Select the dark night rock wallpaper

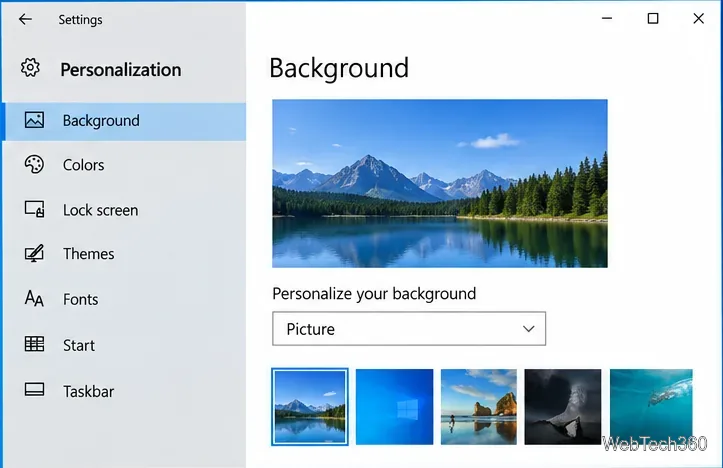tap(563, 407)
